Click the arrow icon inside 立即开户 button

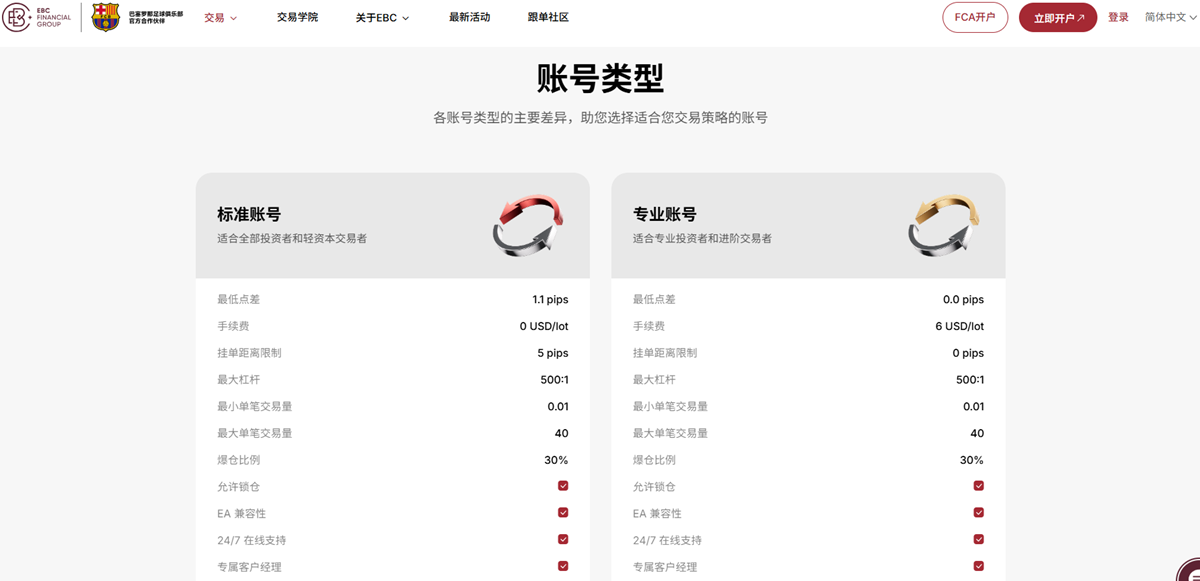click(x=1080, y=17)
